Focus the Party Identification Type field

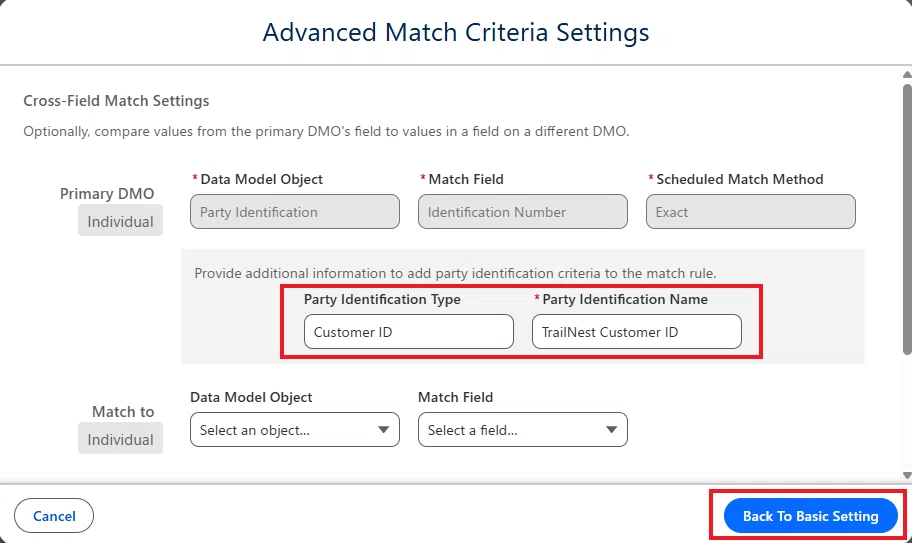[x=409, y=332]
